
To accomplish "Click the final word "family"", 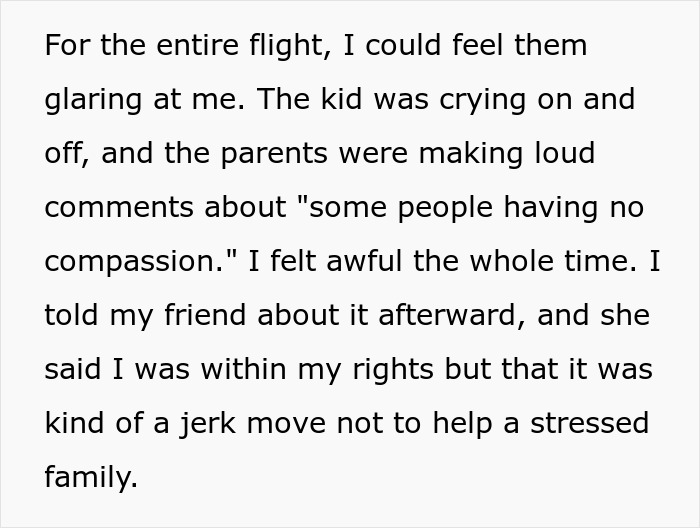I will click(x=88, y=477).
